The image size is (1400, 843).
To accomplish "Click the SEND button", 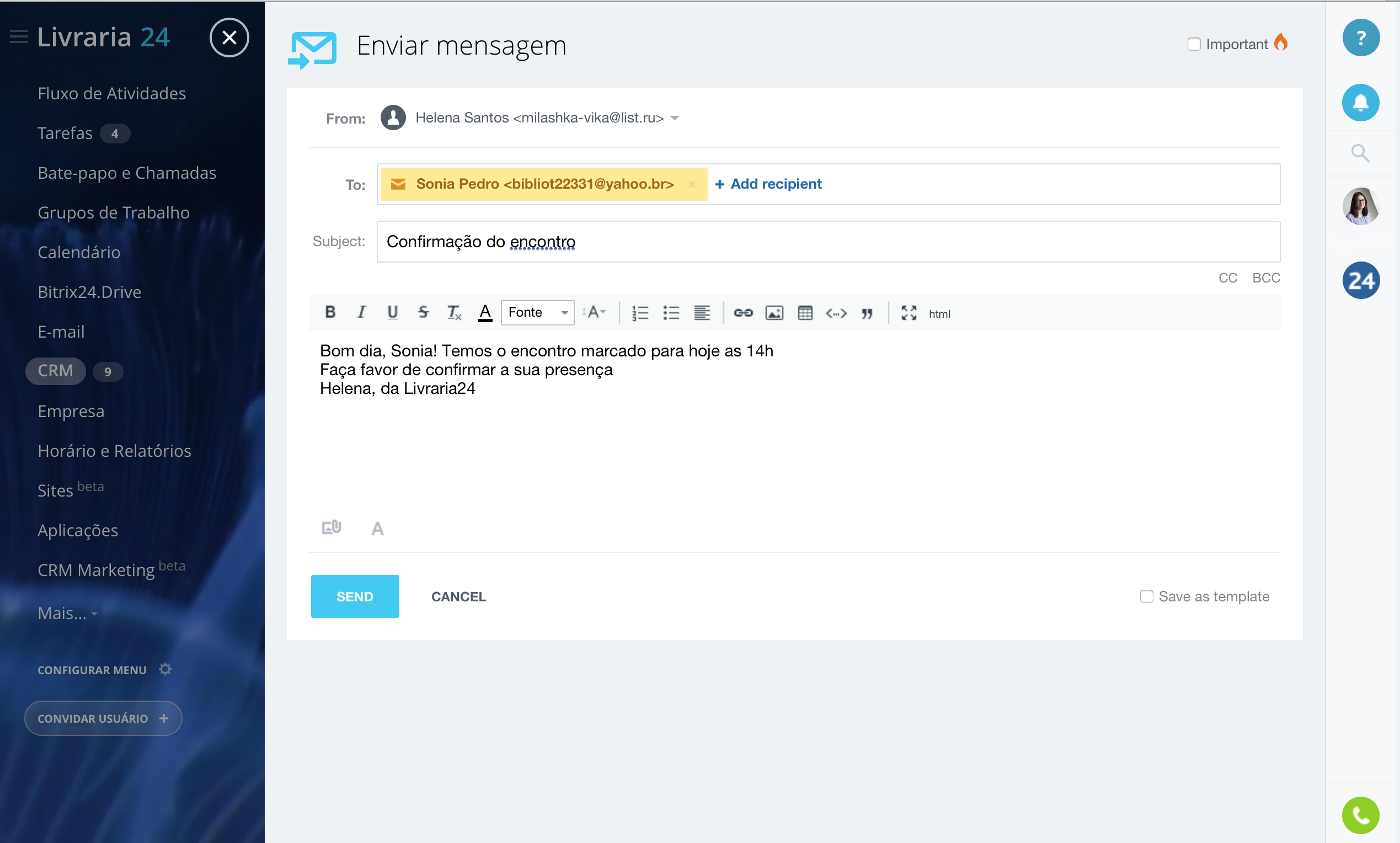I will pos(355,596).
